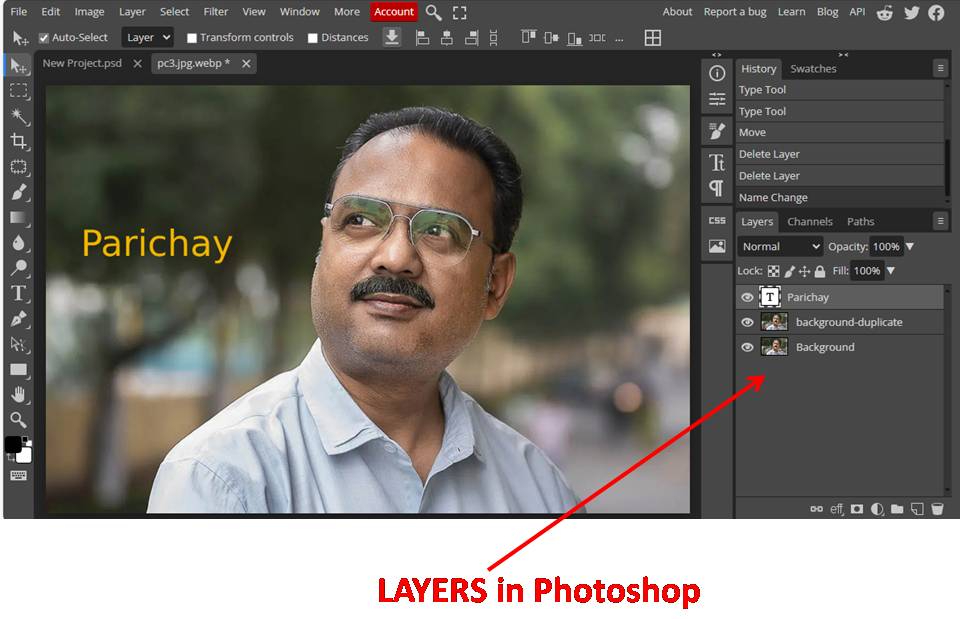
Task: Enable the Distances checkbox
Action: [x=312, y=38]
